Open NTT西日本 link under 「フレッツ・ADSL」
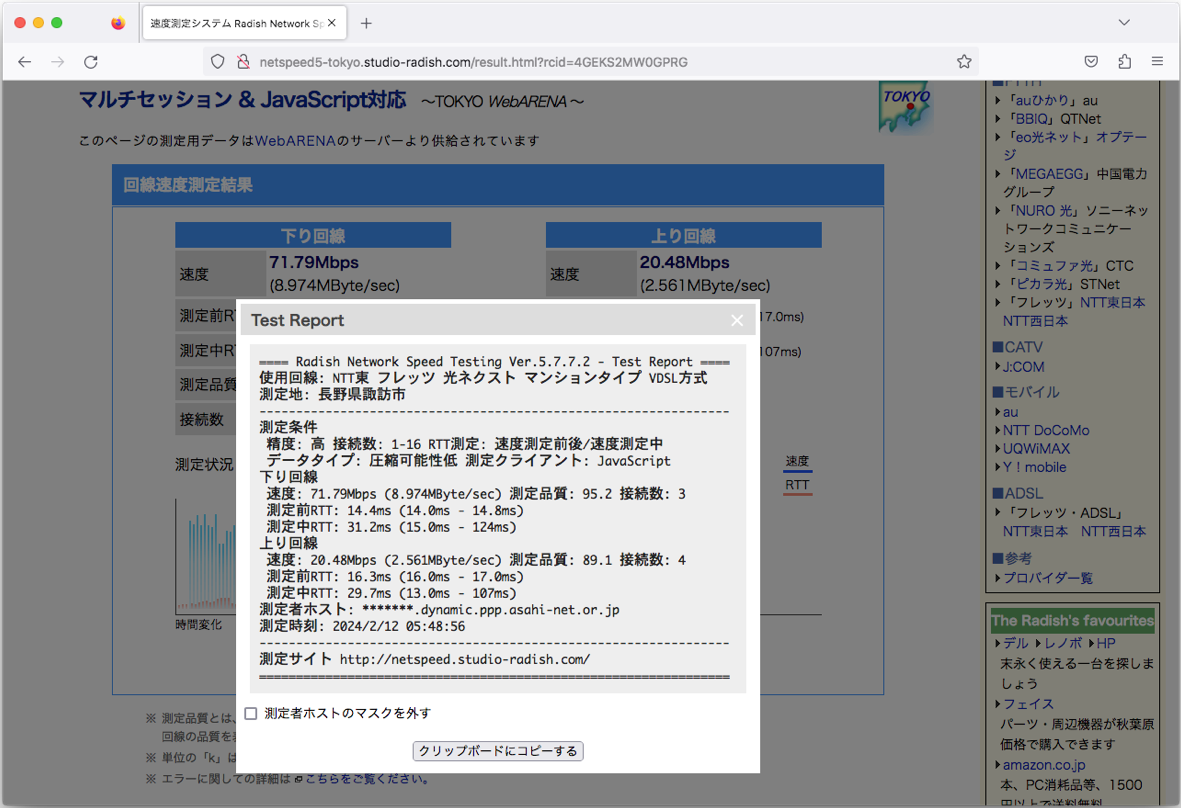This screenshot has width=1181, height=808. [x=1113, y=532]
